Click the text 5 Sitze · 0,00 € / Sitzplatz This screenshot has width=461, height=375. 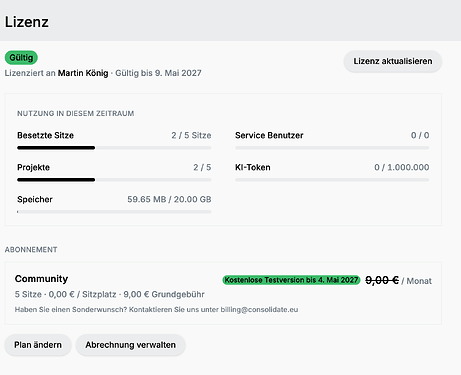[65, 294]
